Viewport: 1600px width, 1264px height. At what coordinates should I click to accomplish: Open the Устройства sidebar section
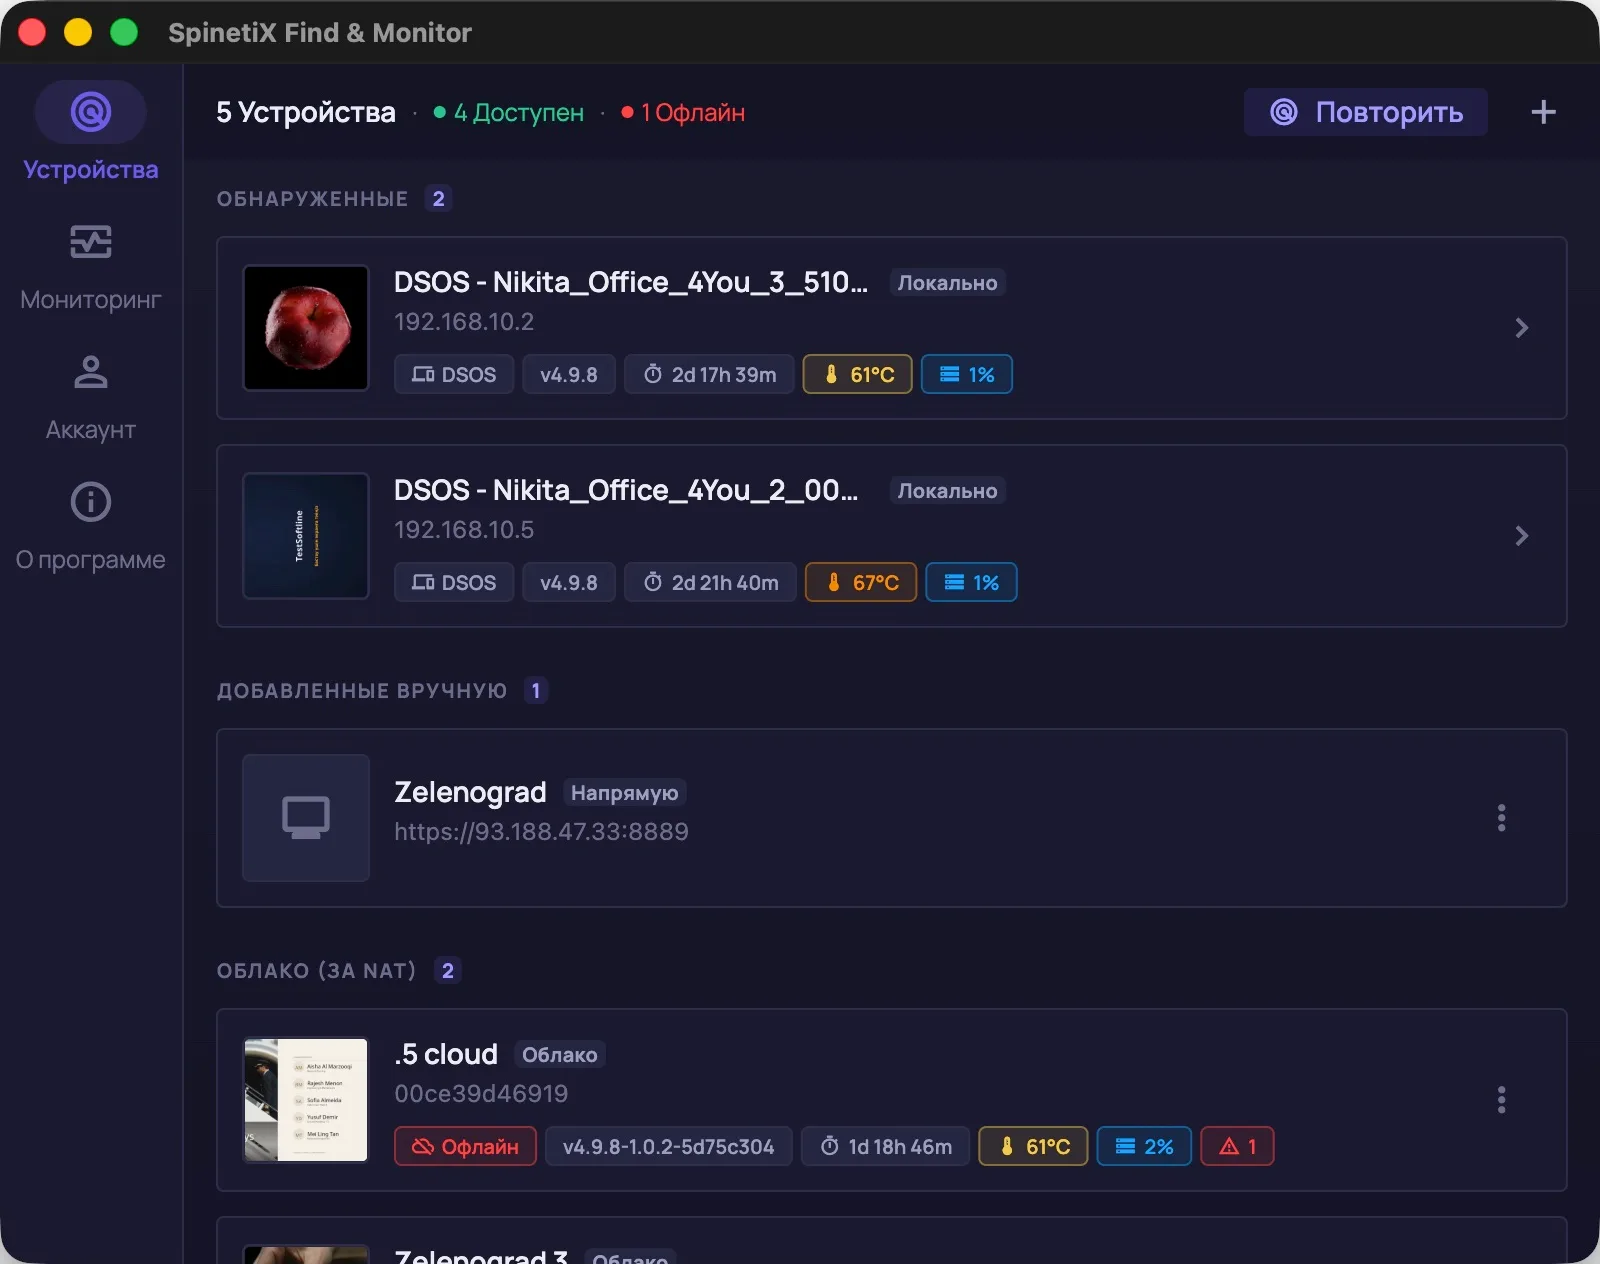click(x=90, y=133)
